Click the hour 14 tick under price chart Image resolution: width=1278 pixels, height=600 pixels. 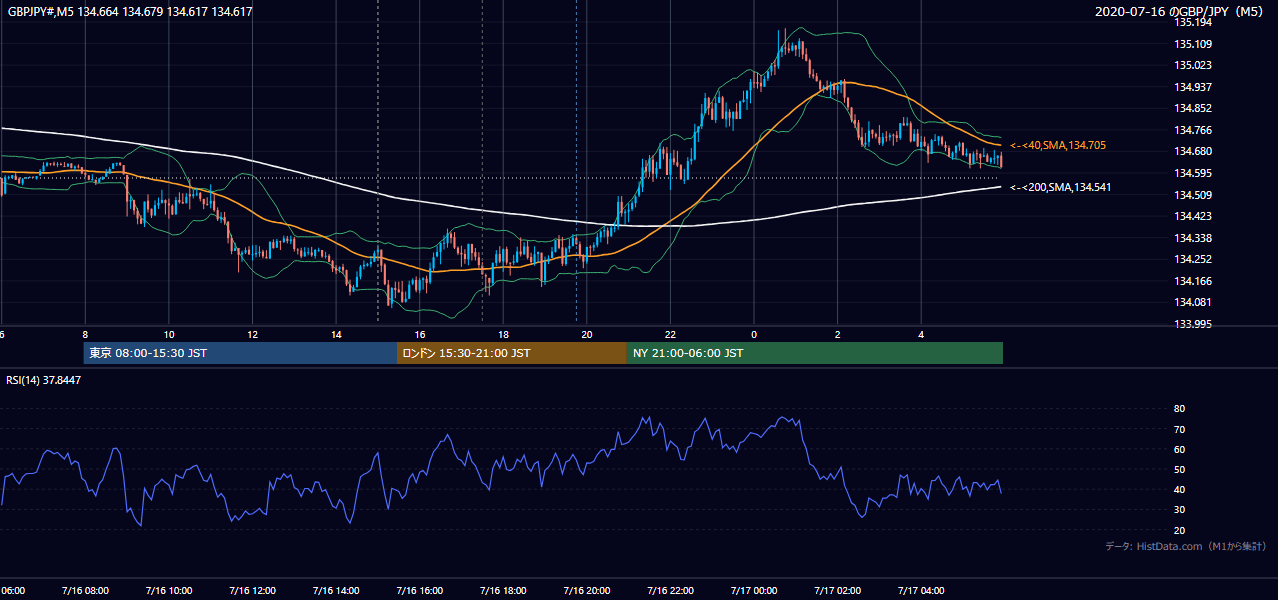point(336,335)
